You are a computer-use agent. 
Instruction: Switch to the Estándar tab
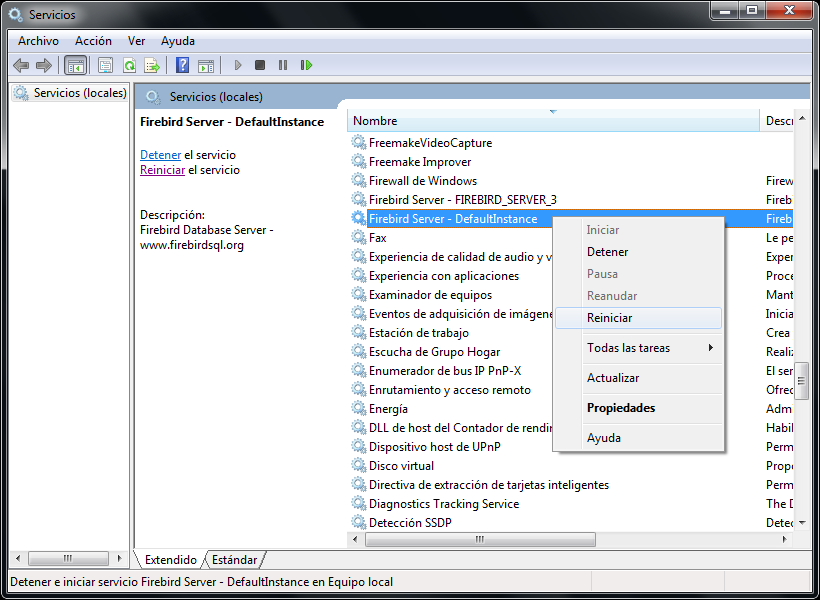tap(234, 560)
